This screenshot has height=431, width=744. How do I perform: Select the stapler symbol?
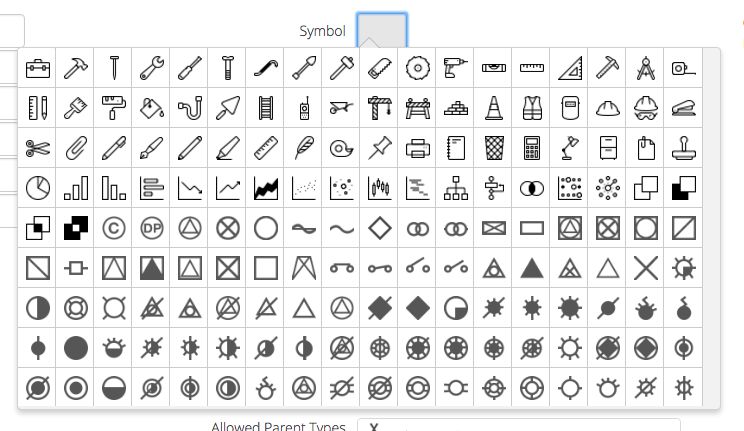click(684, 108)
